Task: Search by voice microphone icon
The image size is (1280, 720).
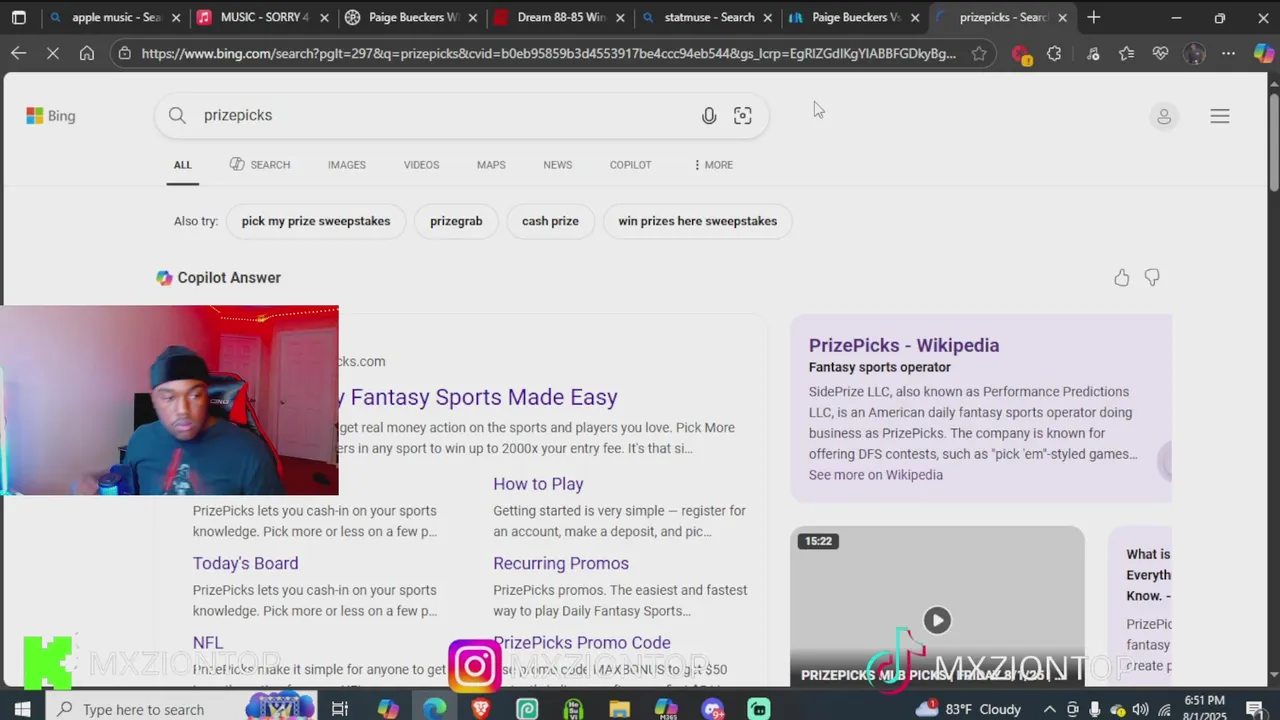Action: 709,116
